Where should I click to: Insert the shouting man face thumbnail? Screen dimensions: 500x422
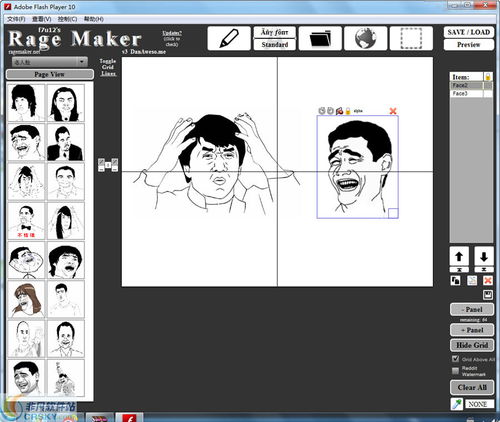pos(66,260)
